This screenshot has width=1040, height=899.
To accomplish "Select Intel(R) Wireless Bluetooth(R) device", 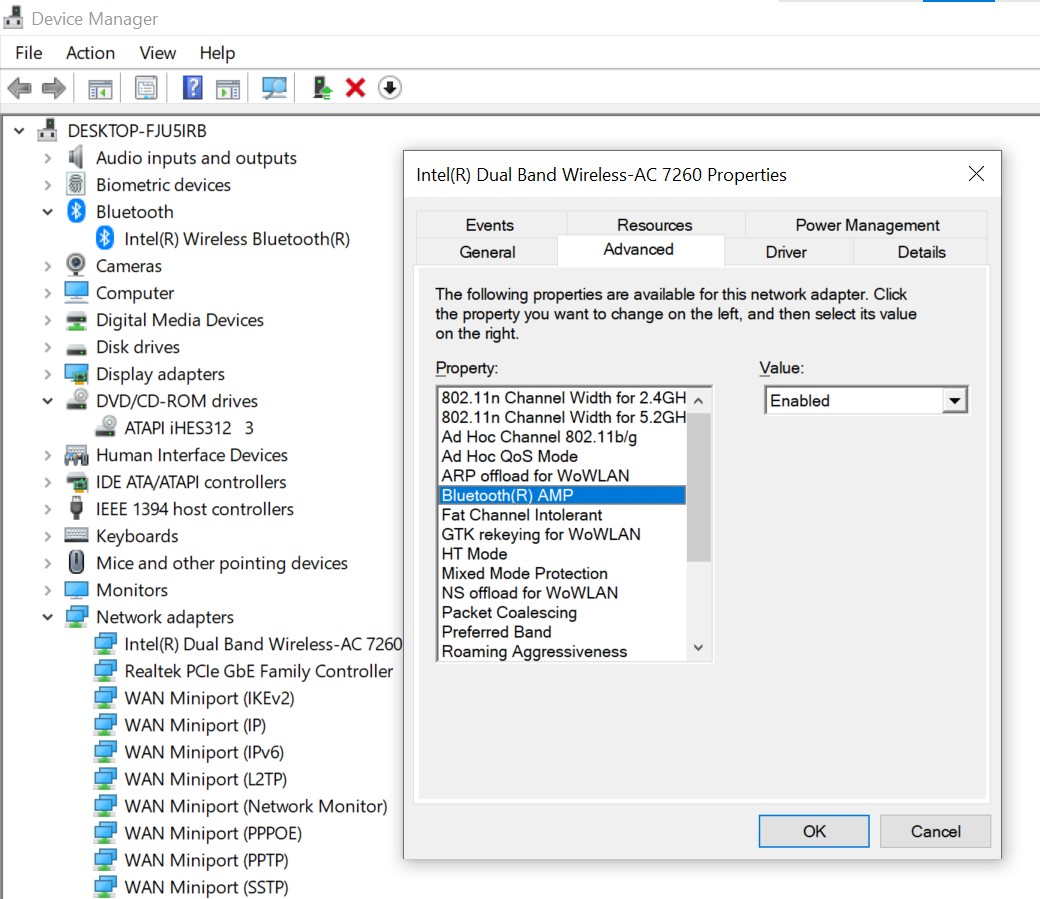I will (237, 239).
